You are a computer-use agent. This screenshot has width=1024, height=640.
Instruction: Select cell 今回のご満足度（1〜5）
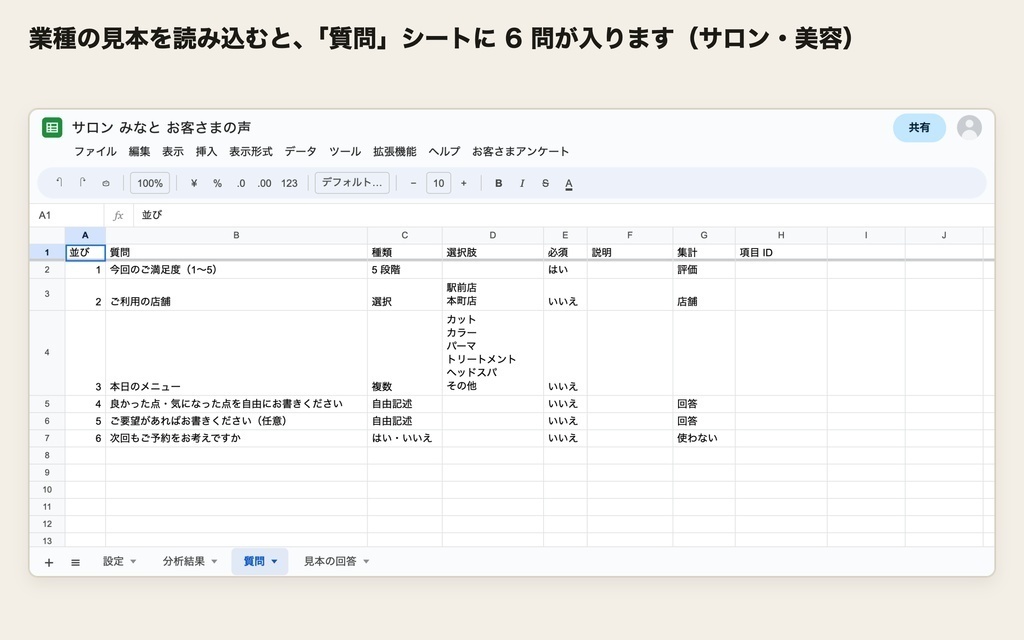pyautogui.click(x=236, y=270)
